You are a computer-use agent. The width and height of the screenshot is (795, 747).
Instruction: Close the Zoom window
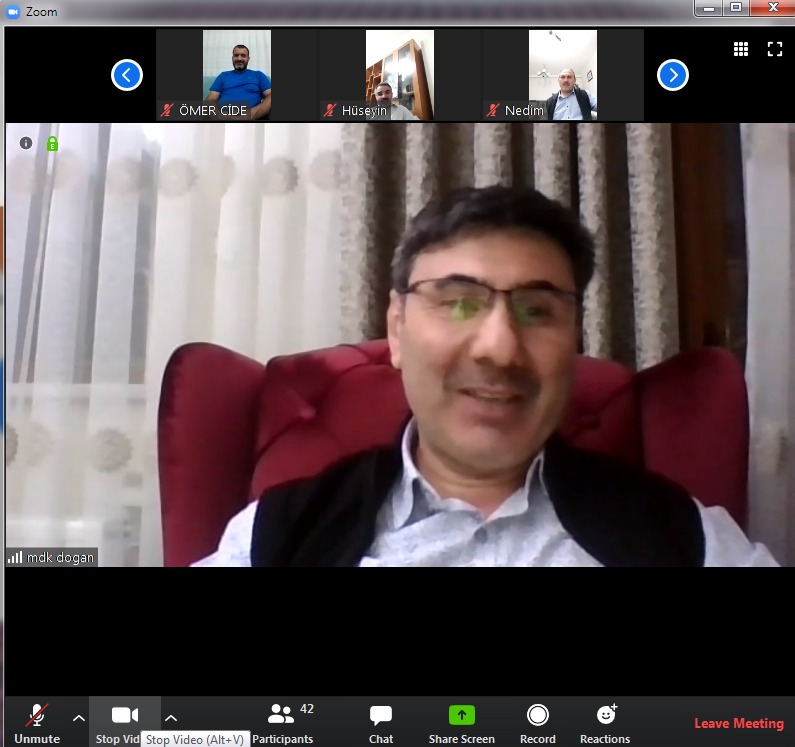coord(772,8)
